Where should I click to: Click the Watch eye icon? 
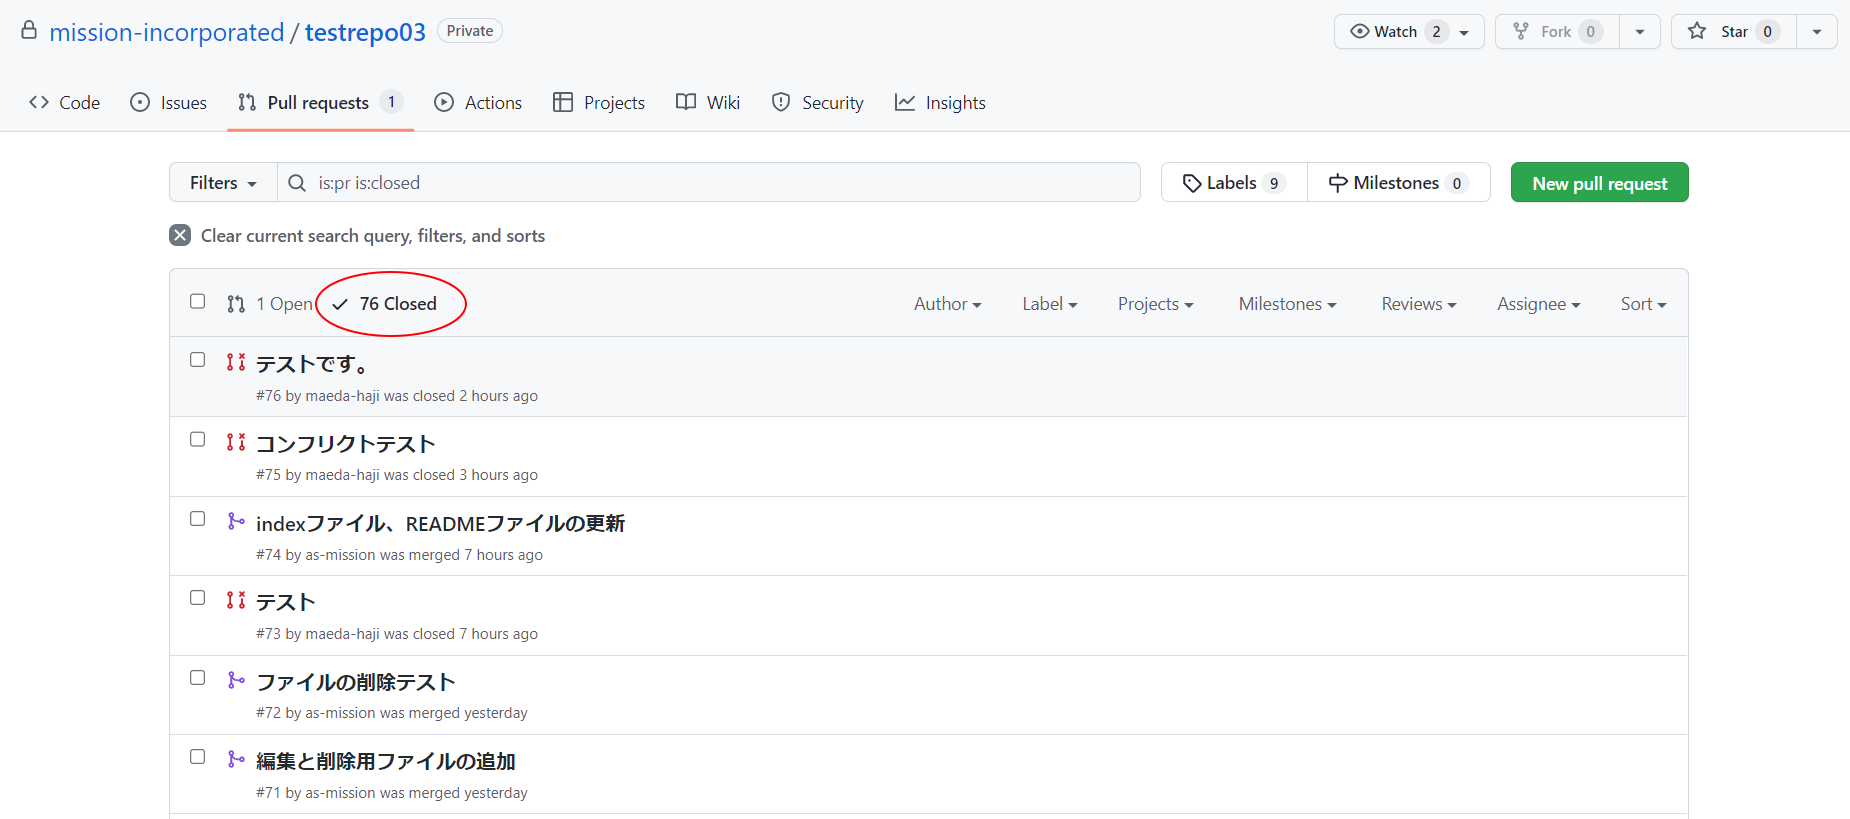(x=1359, y=32)
